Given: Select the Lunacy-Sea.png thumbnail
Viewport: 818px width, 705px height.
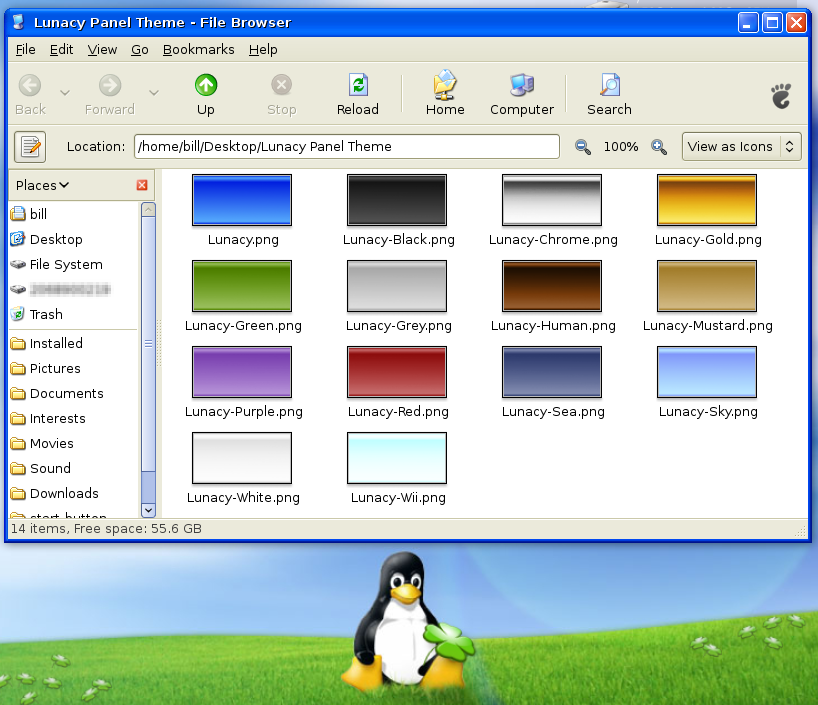Looking at the screenshot, I should [552, 372].
